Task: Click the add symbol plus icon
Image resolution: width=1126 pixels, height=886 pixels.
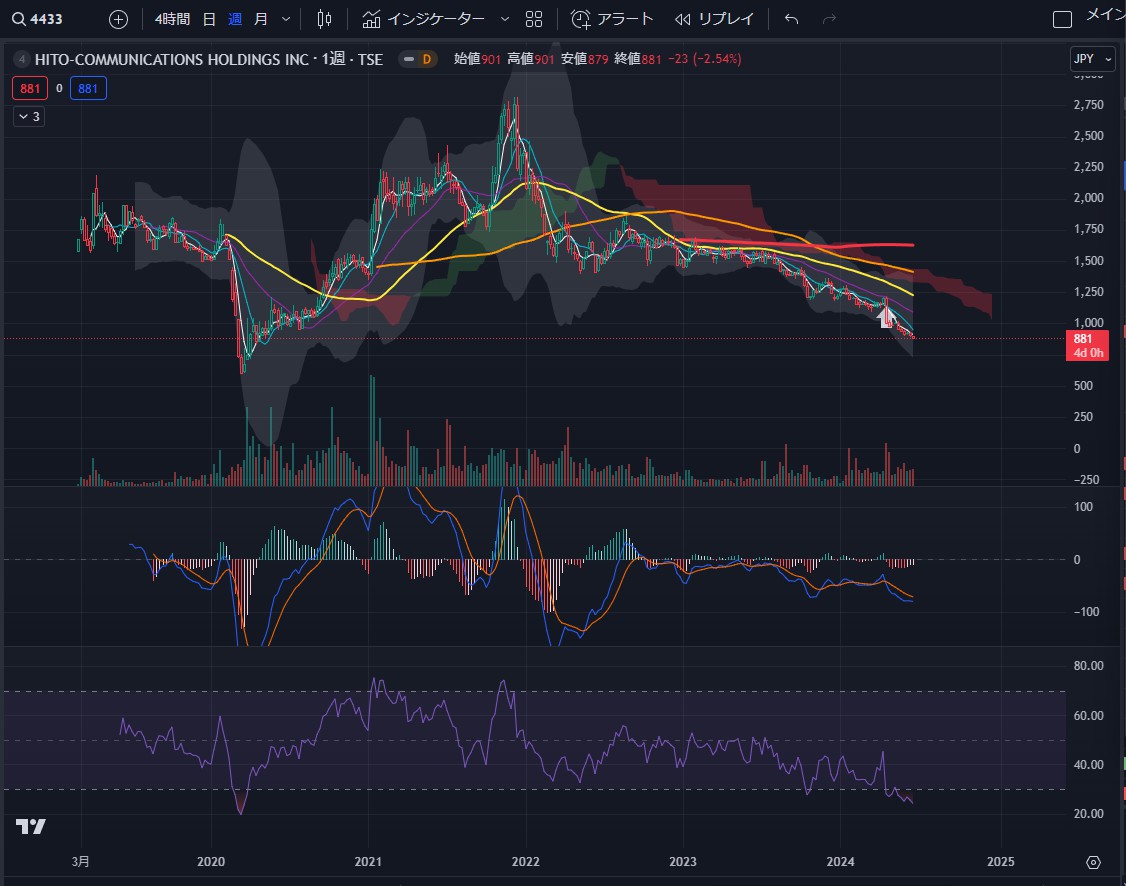Action: 118,19
